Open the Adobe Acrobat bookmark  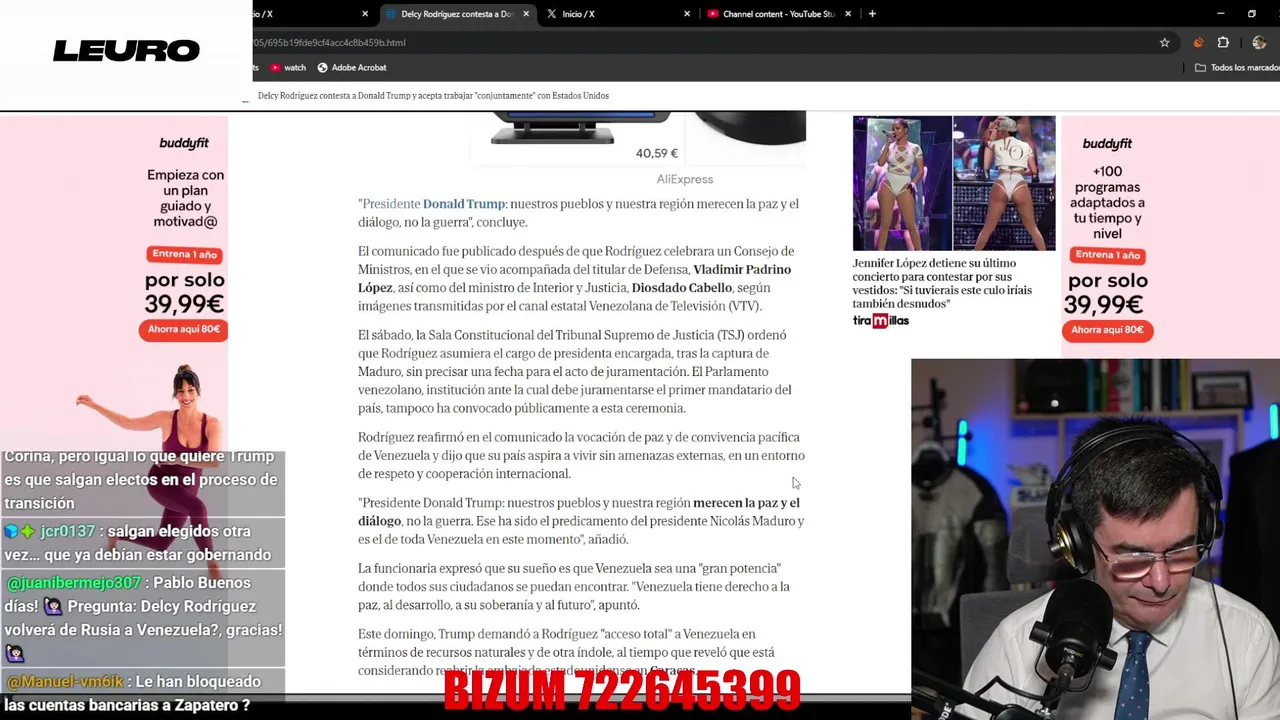point(352,68)
